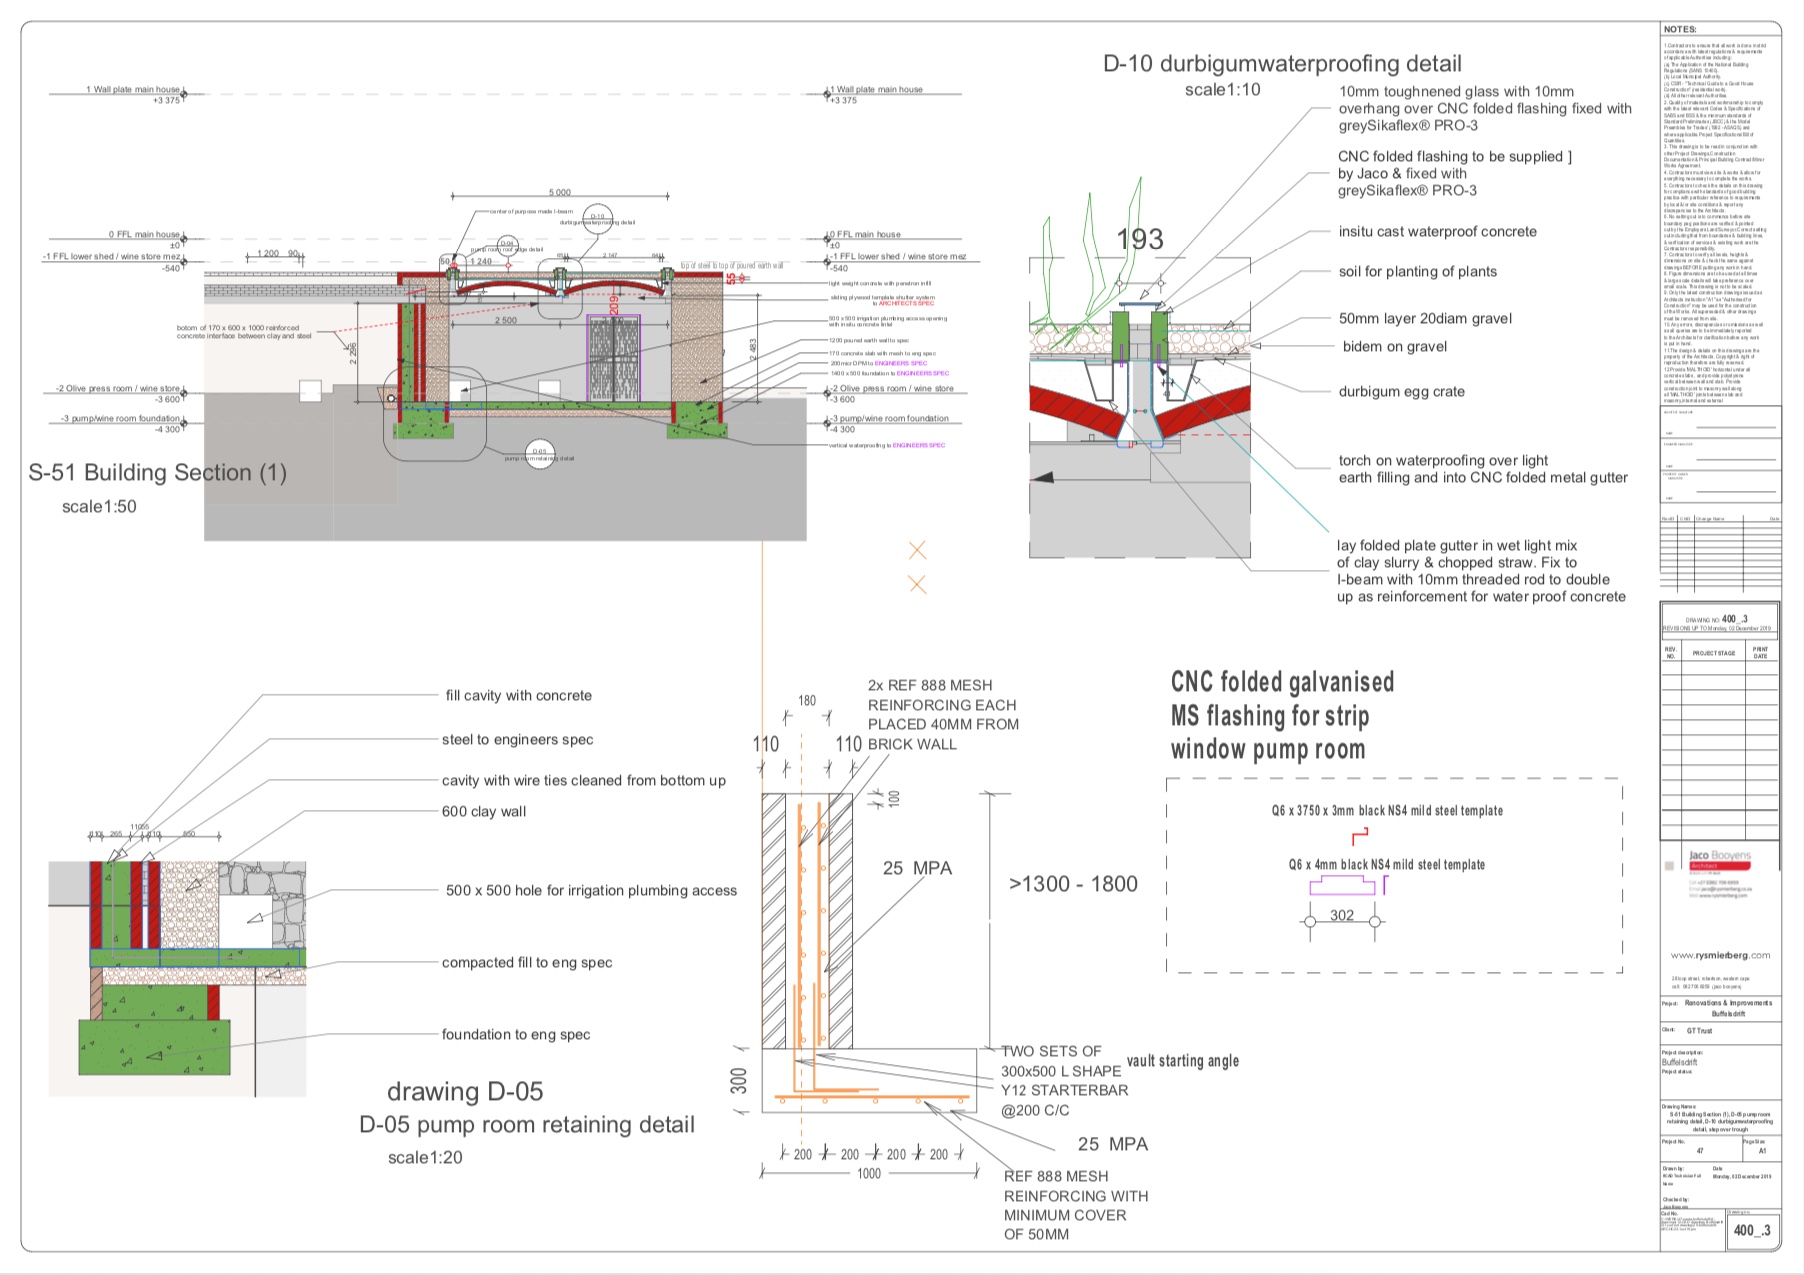Click the CNC folded galvanised MS flashing heading
This screenshot has height=1275, width=1804.
tap(1282, 715)
